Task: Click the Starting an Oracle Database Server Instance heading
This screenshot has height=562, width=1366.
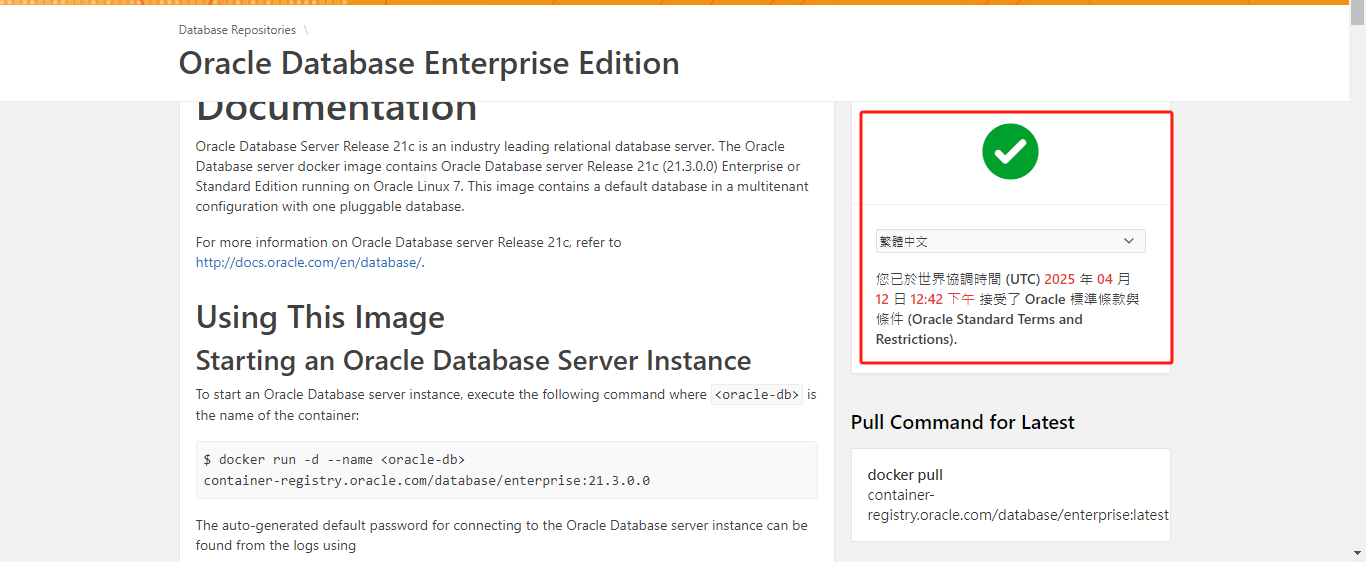Action: [473, 360]
